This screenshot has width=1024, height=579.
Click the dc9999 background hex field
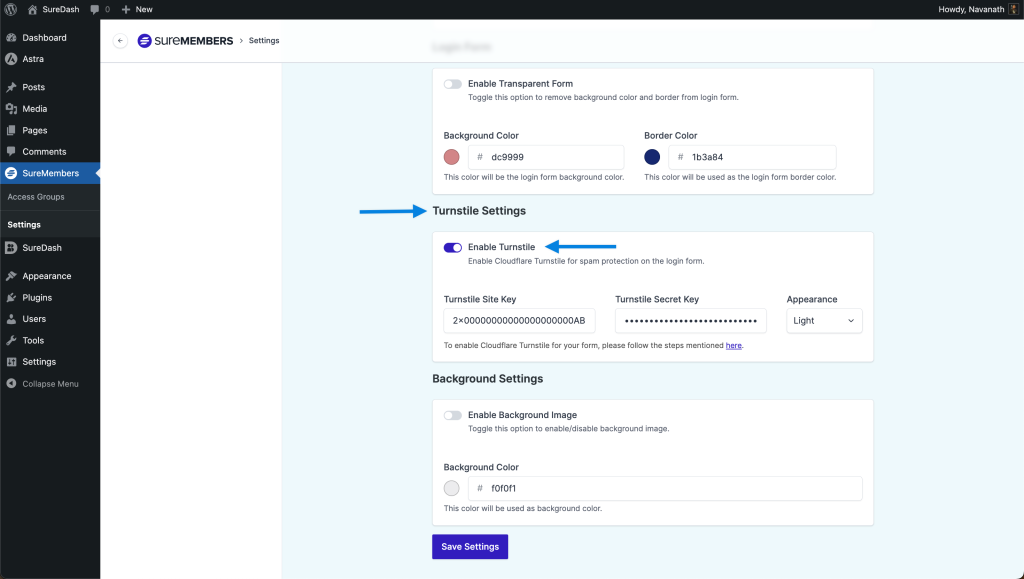(x=546, y=157)
